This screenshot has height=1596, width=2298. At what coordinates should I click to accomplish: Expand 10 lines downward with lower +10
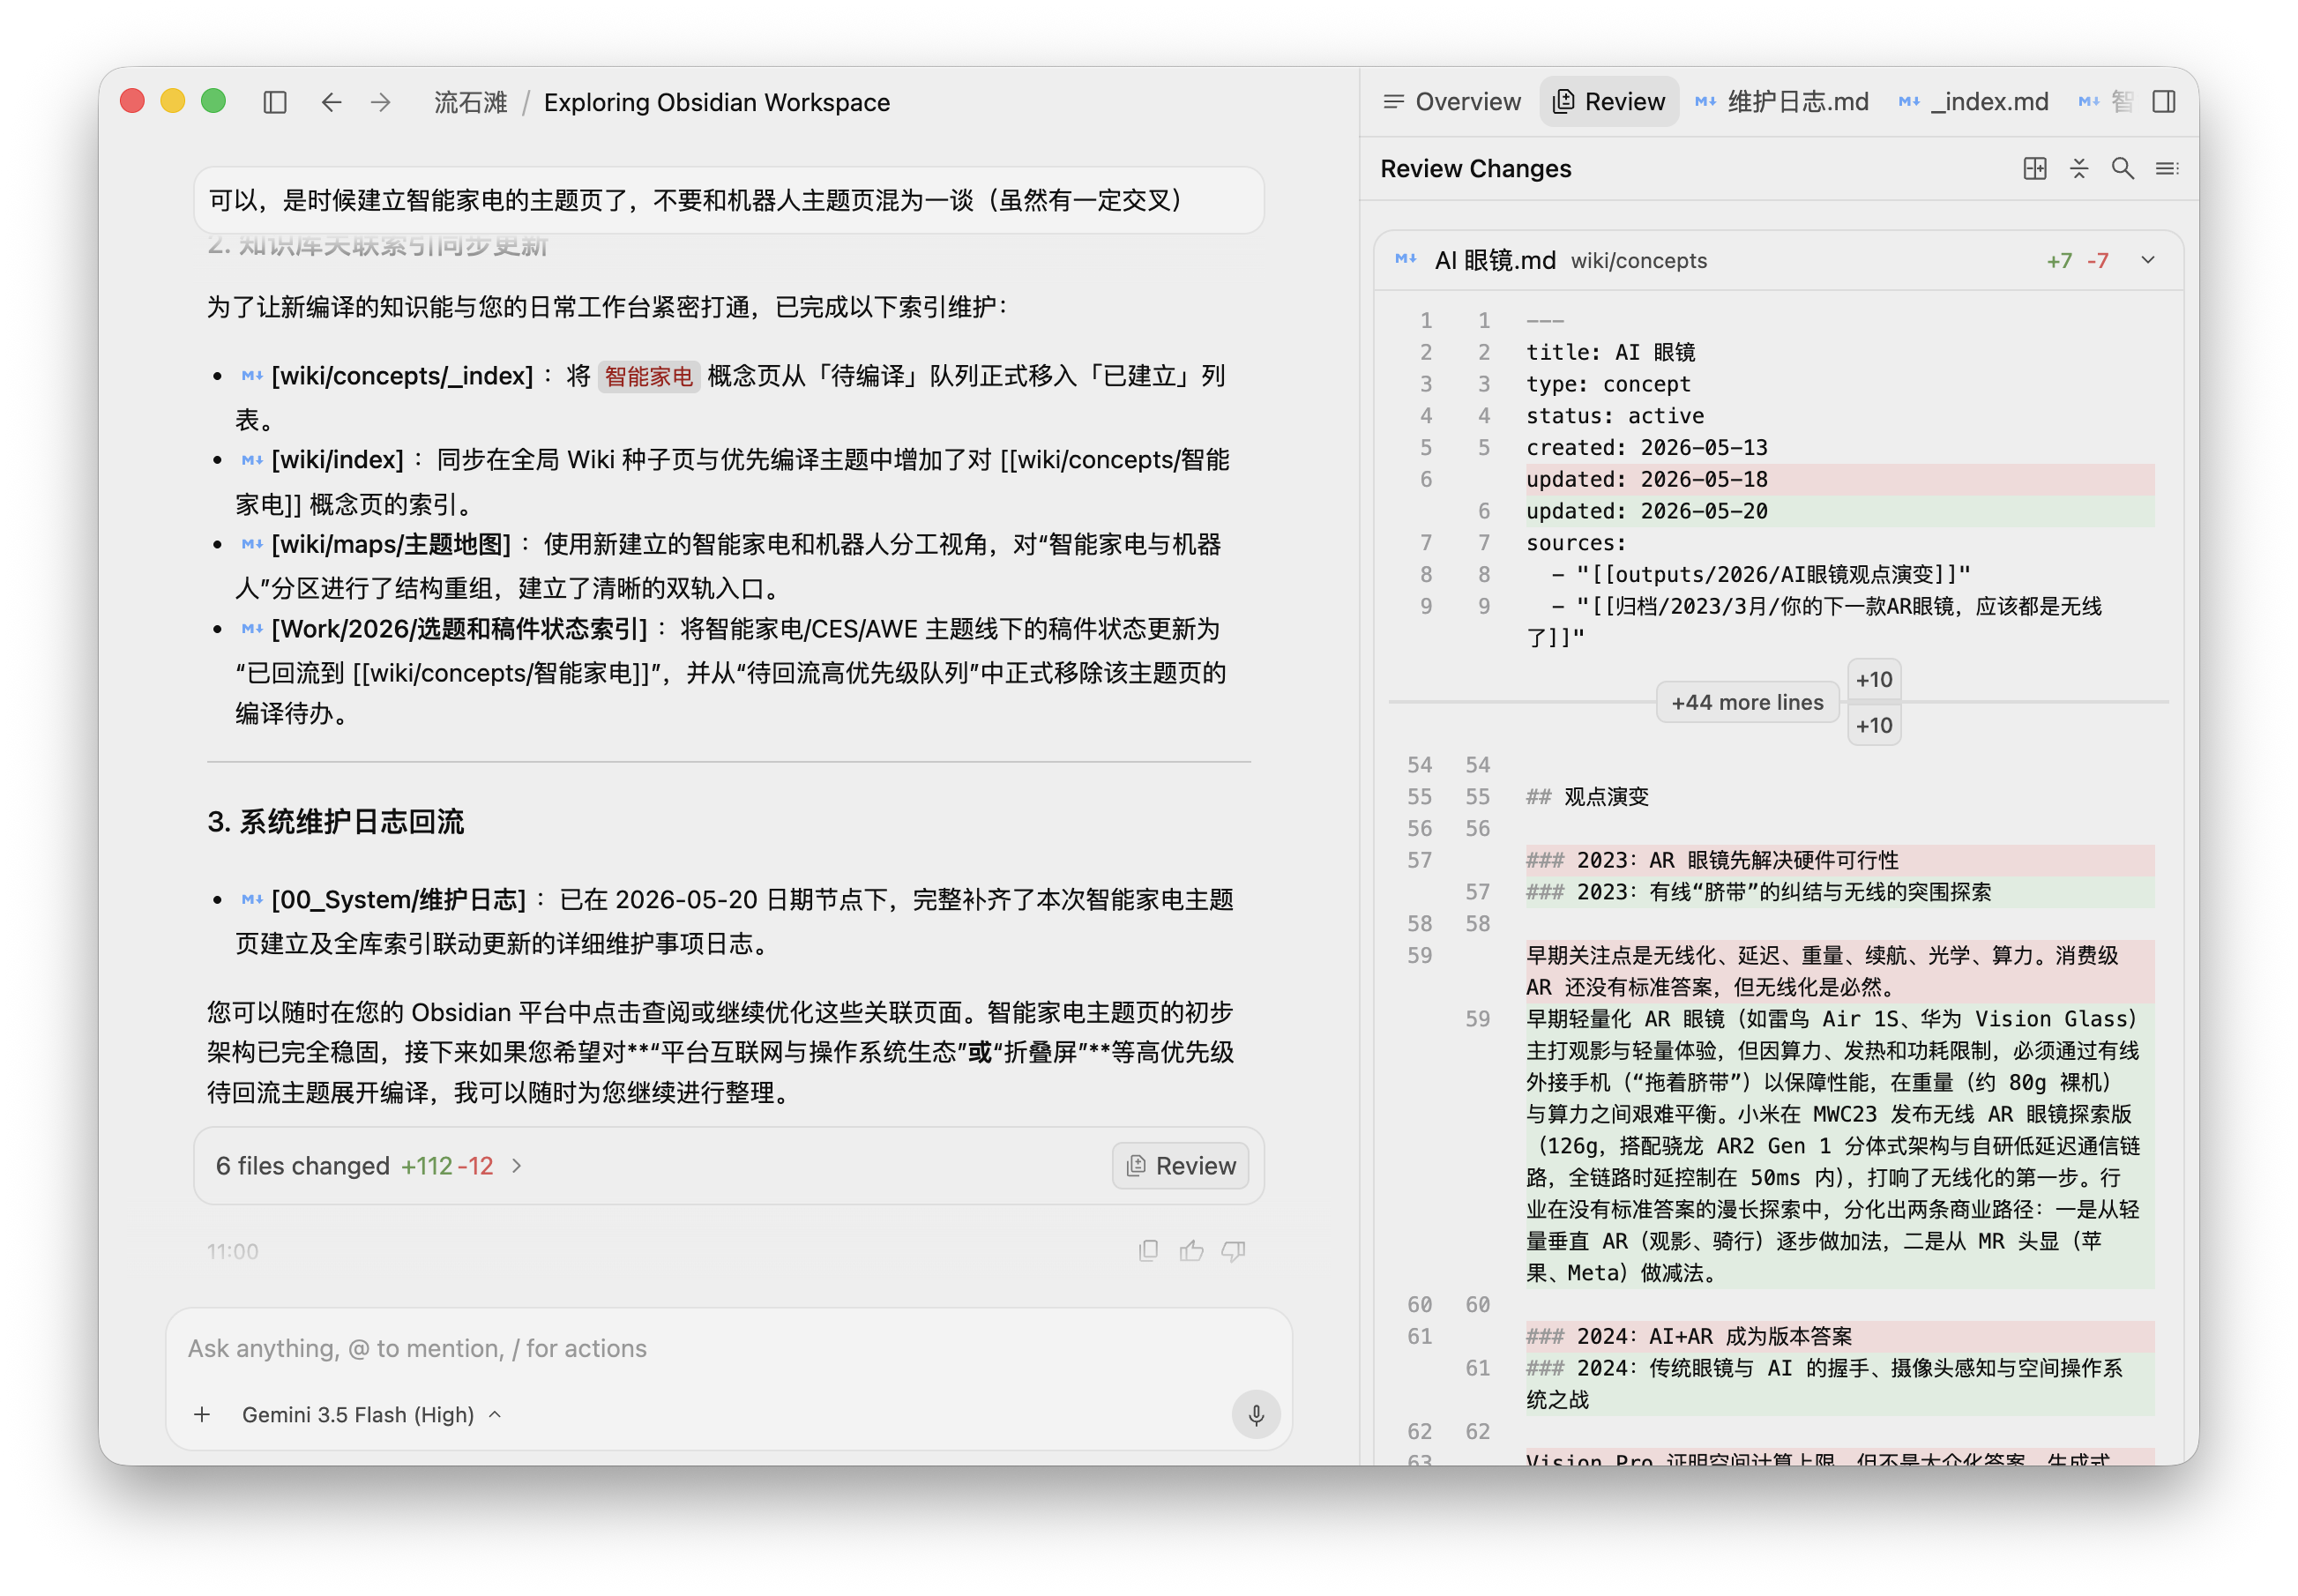point(1873,725)
